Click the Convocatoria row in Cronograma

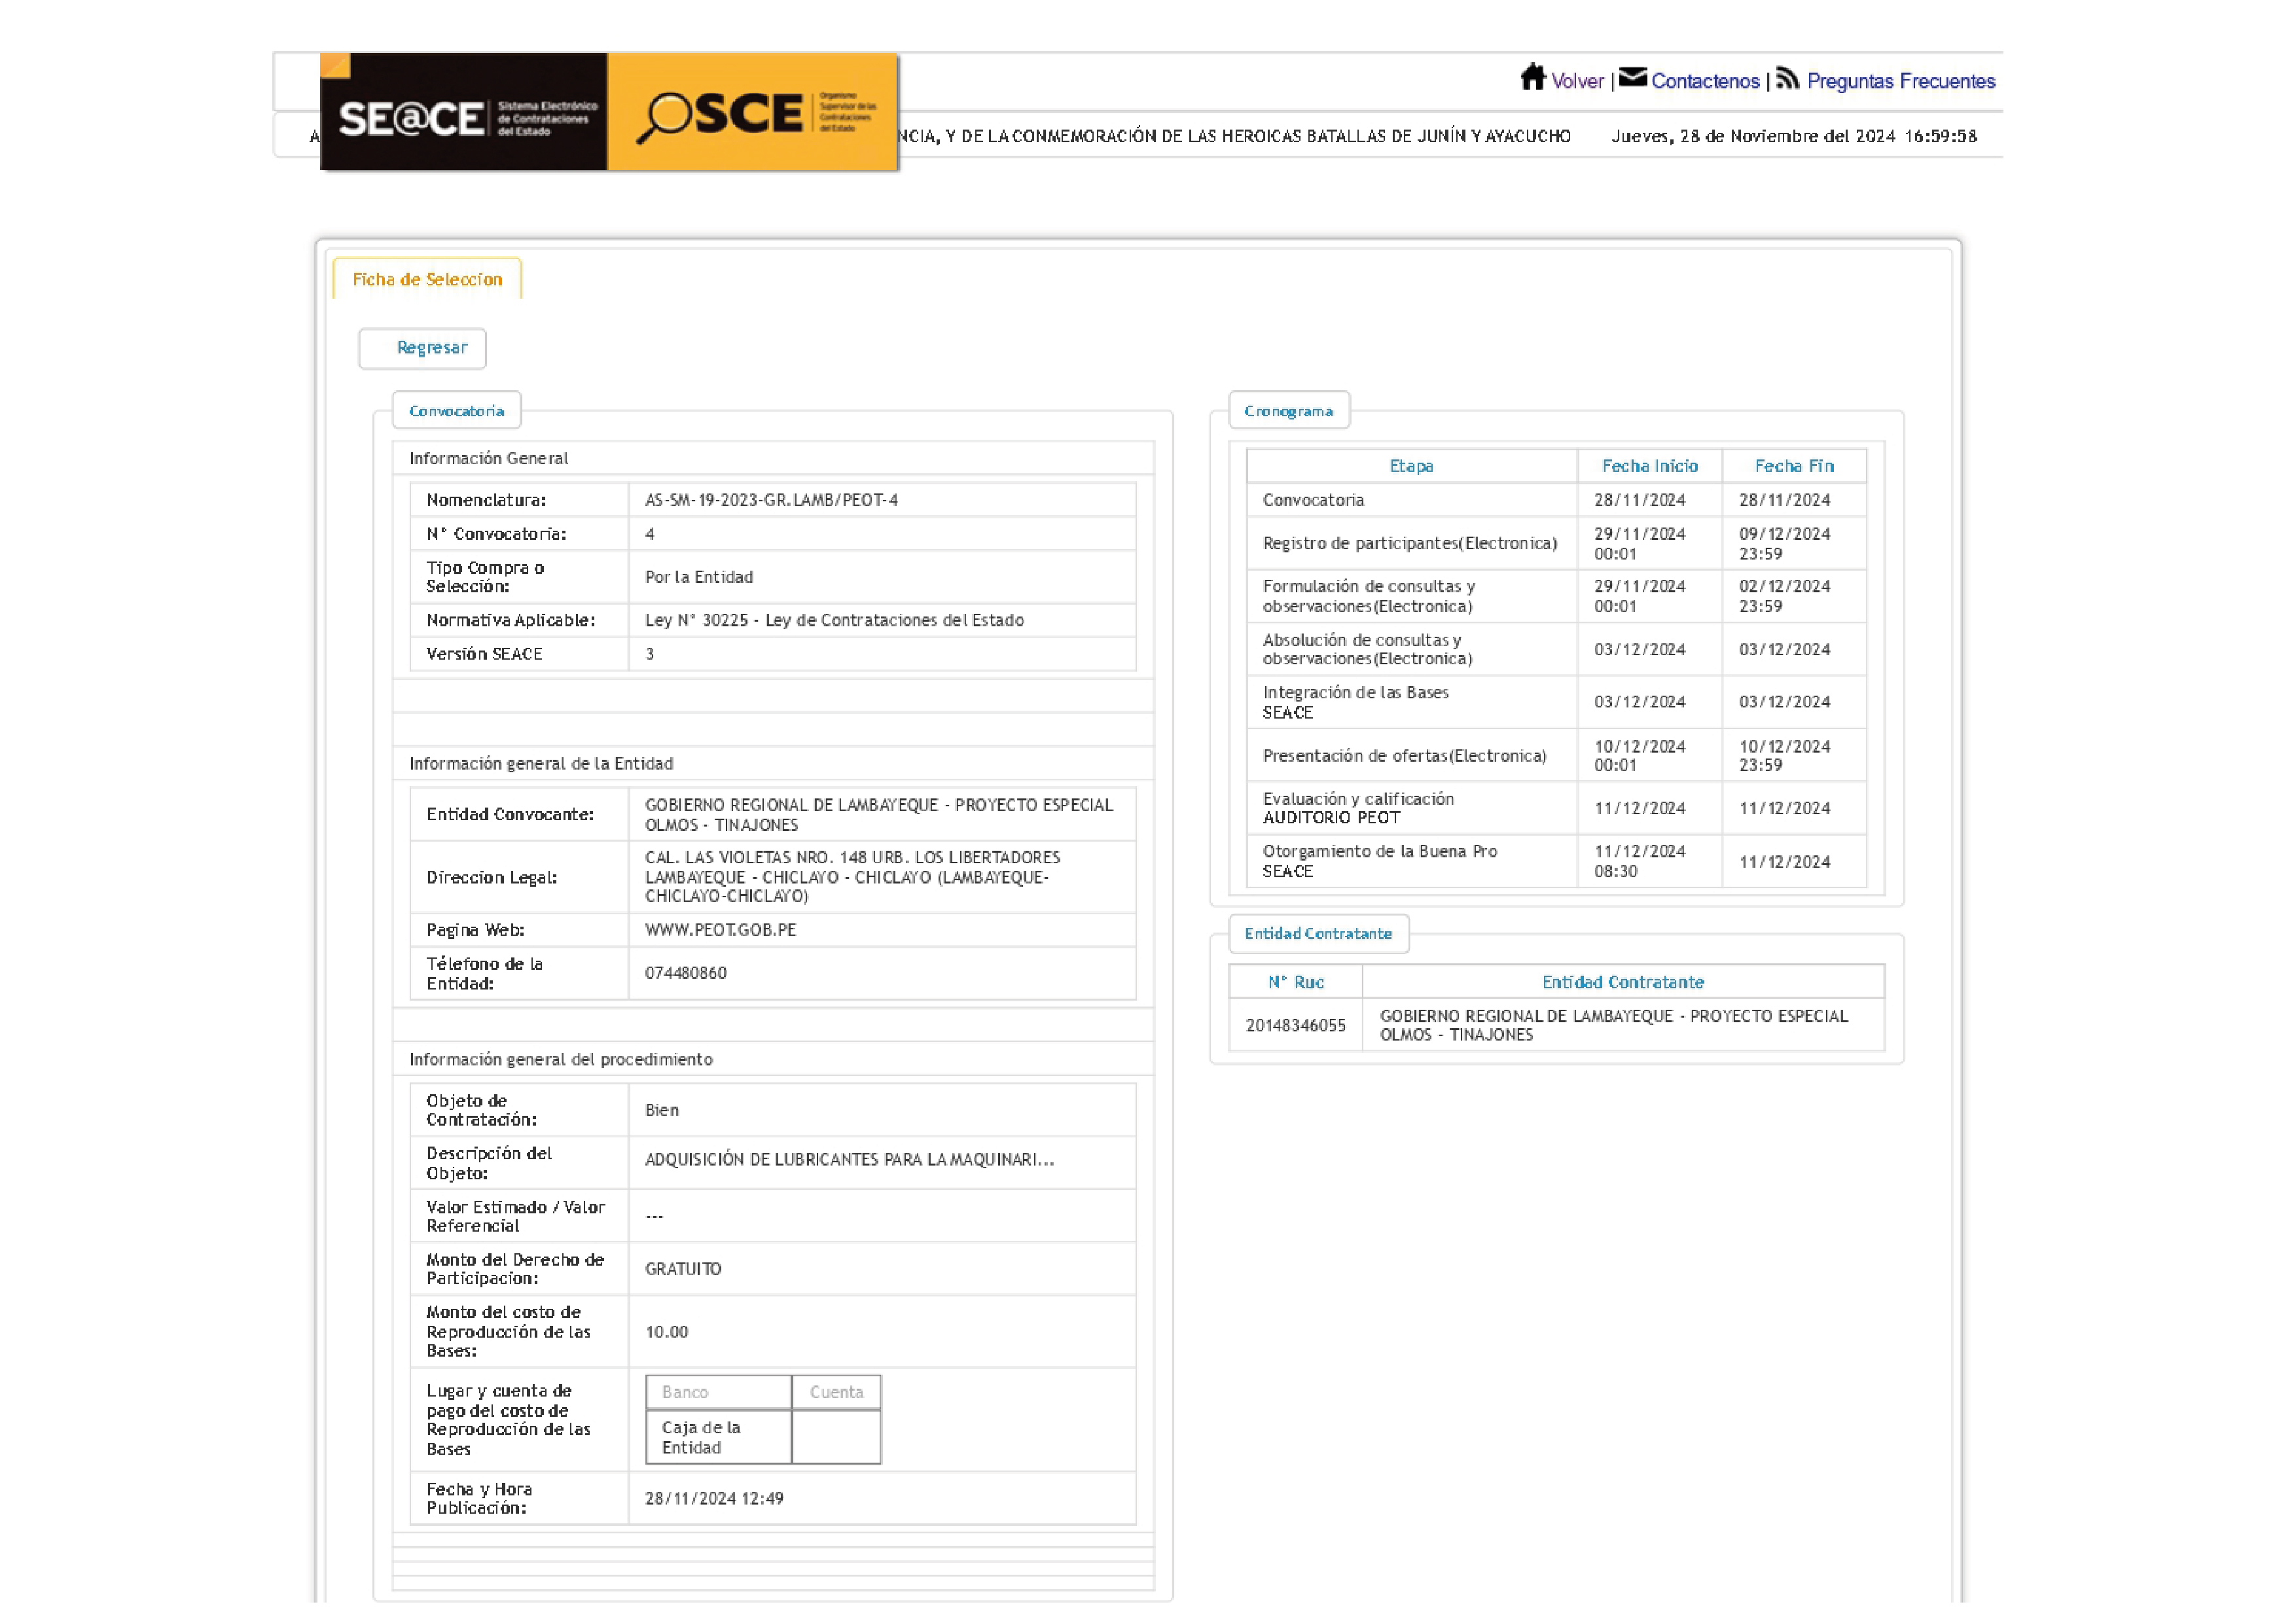click(x=1556, y=500)
